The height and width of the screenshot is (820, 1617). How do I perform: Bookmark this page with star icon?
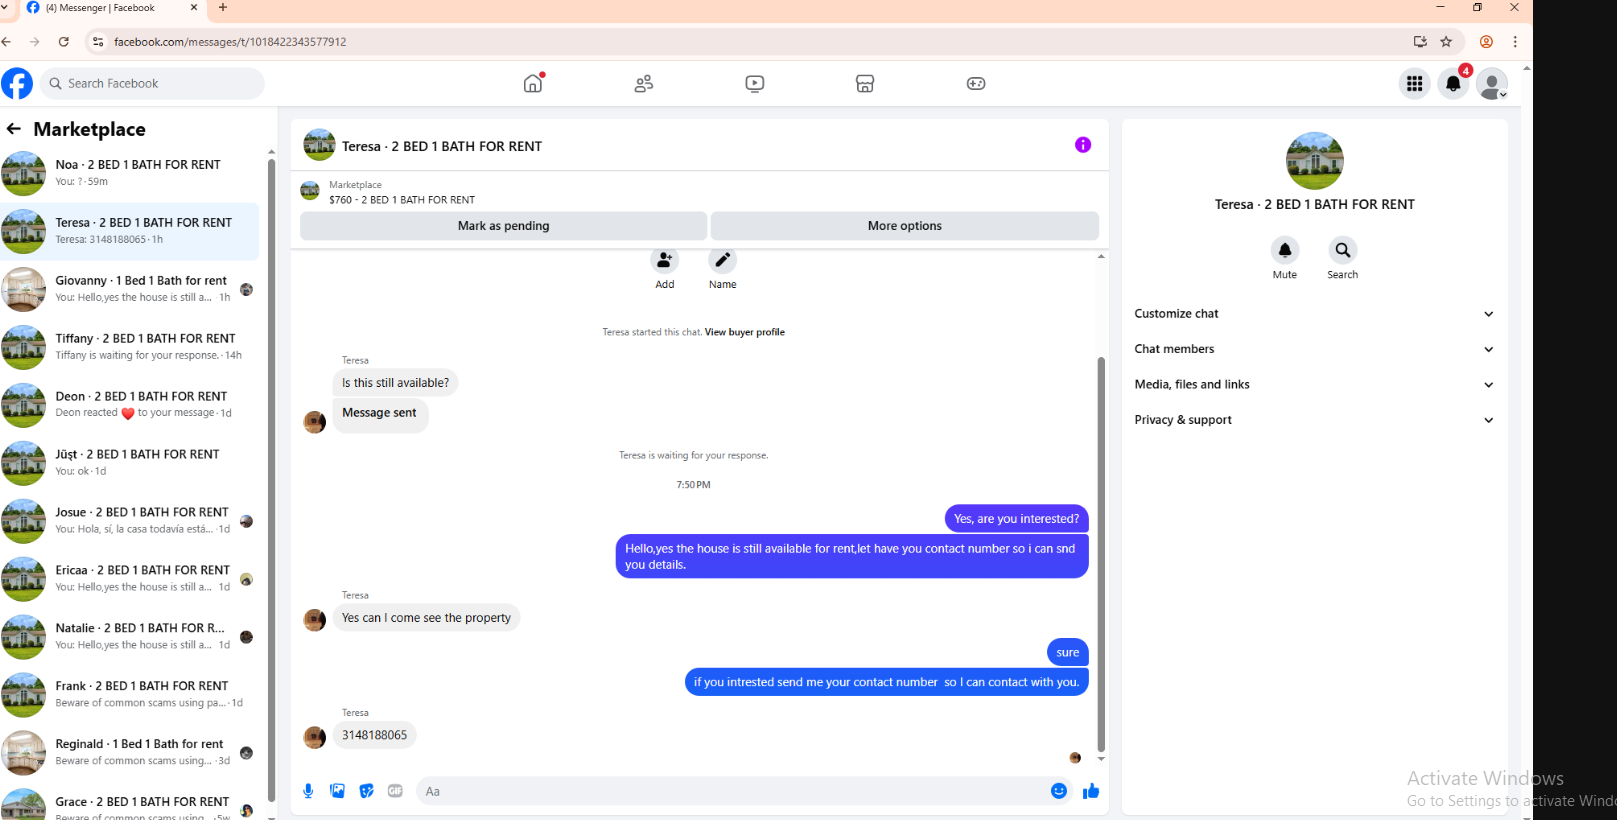pyautogui.click(x=1446, y=42)
